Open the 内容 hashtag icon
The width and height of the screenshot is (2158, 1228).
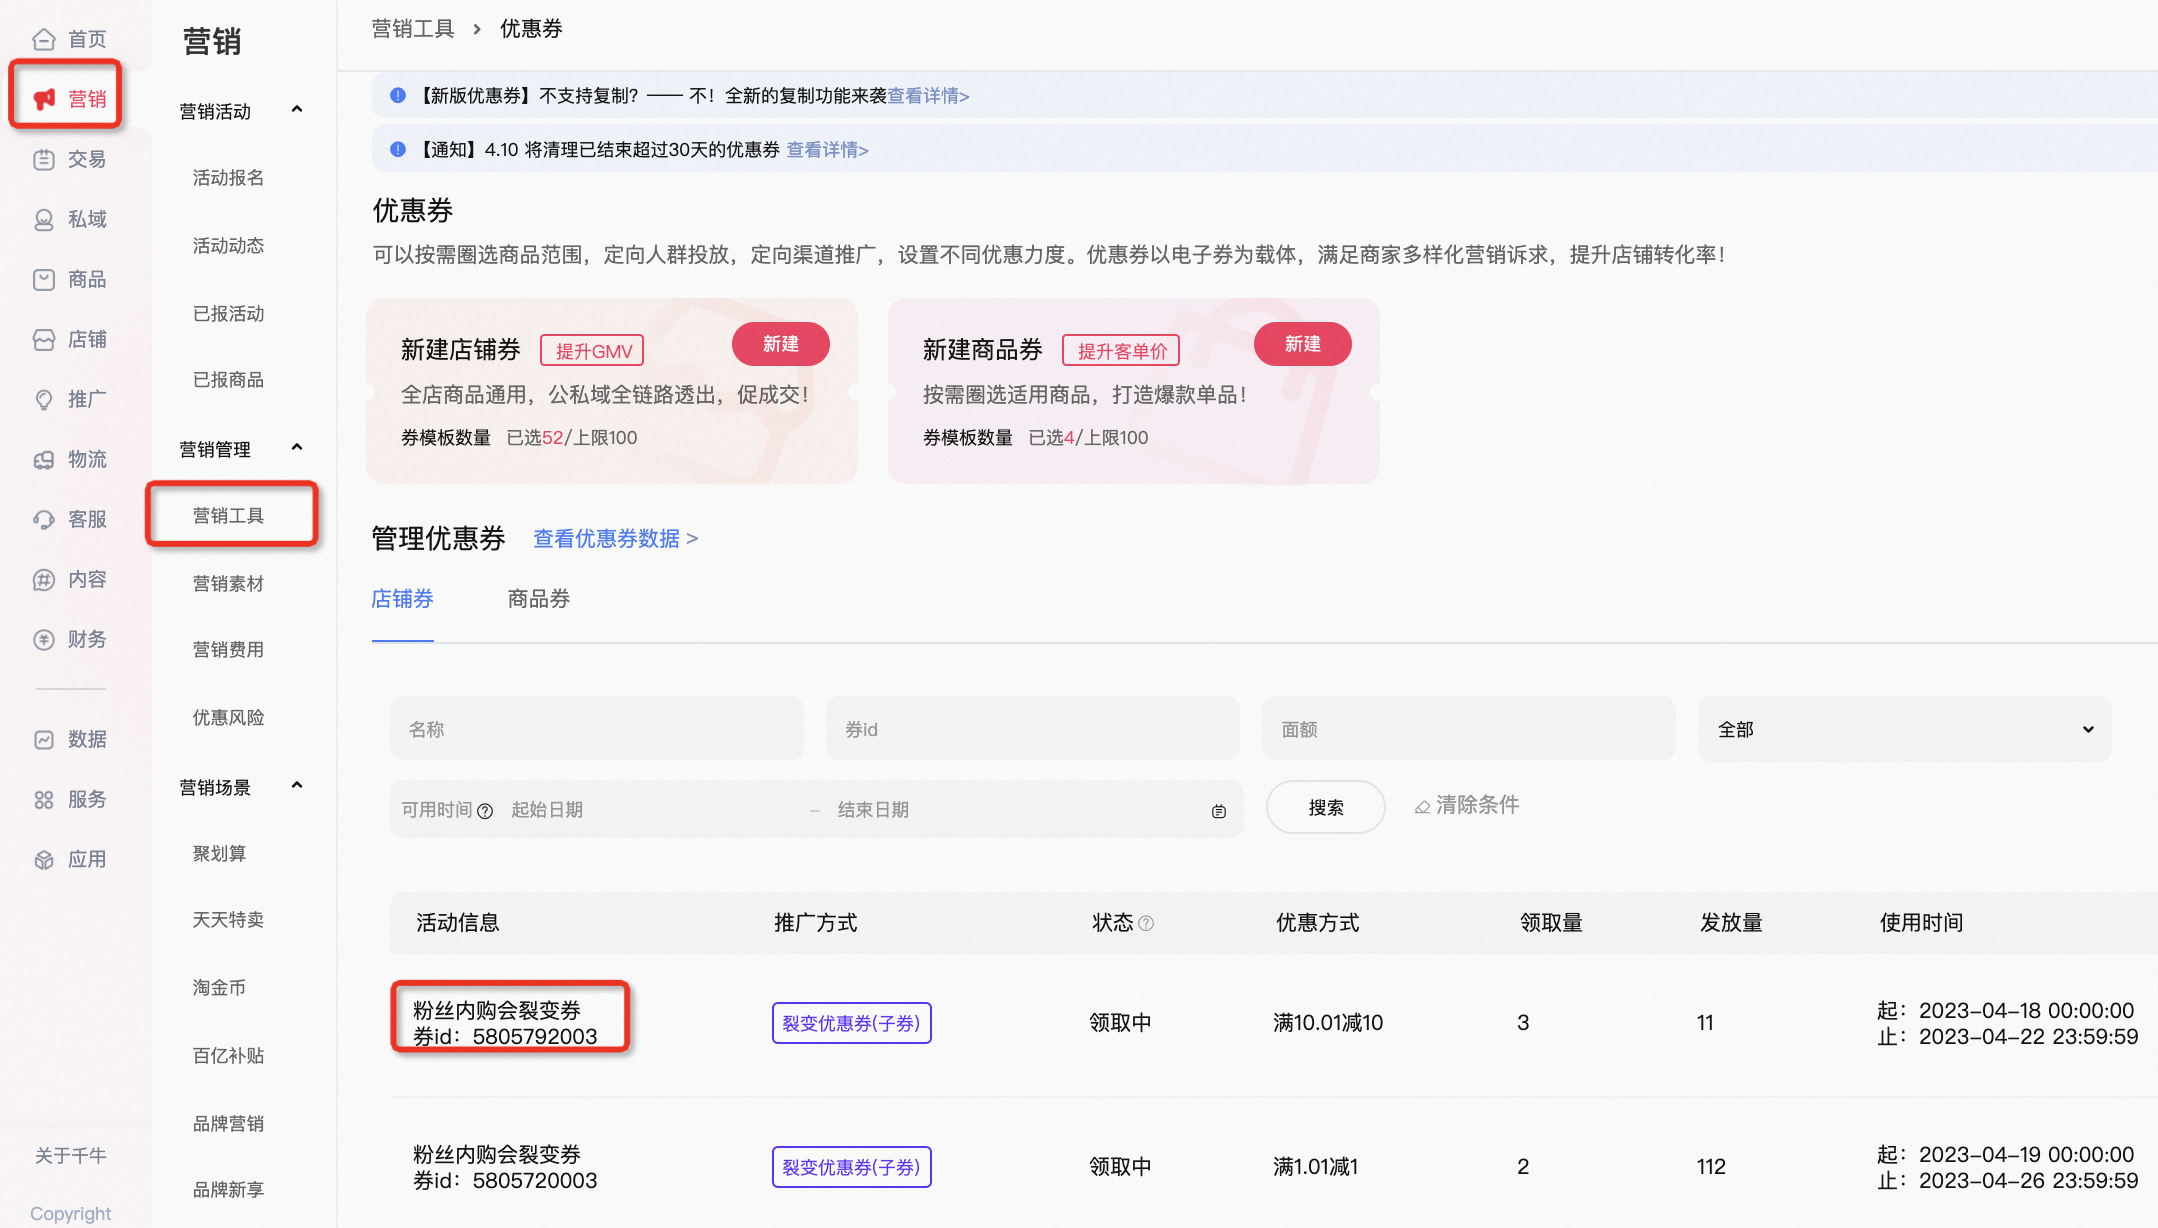(44, 579)
